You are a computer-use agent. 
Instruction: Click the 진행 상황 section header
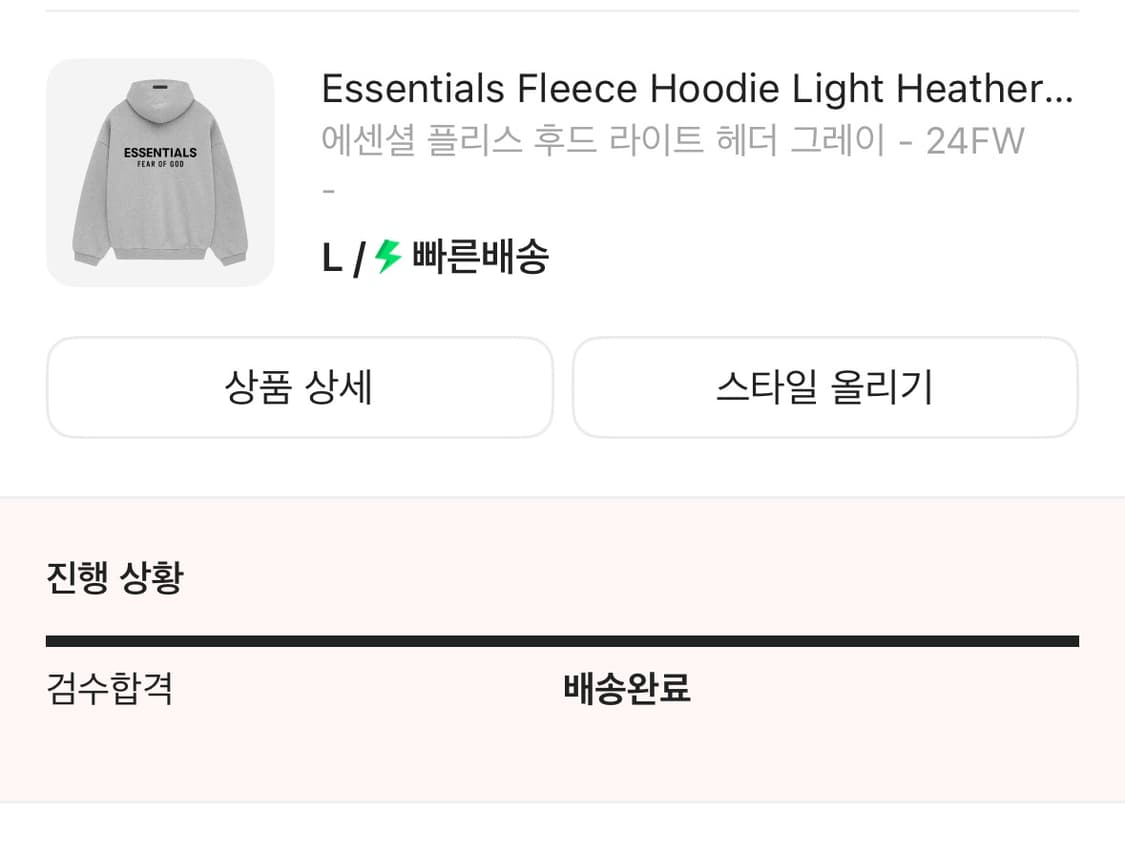pyautogui.click(x=113, y=577)
